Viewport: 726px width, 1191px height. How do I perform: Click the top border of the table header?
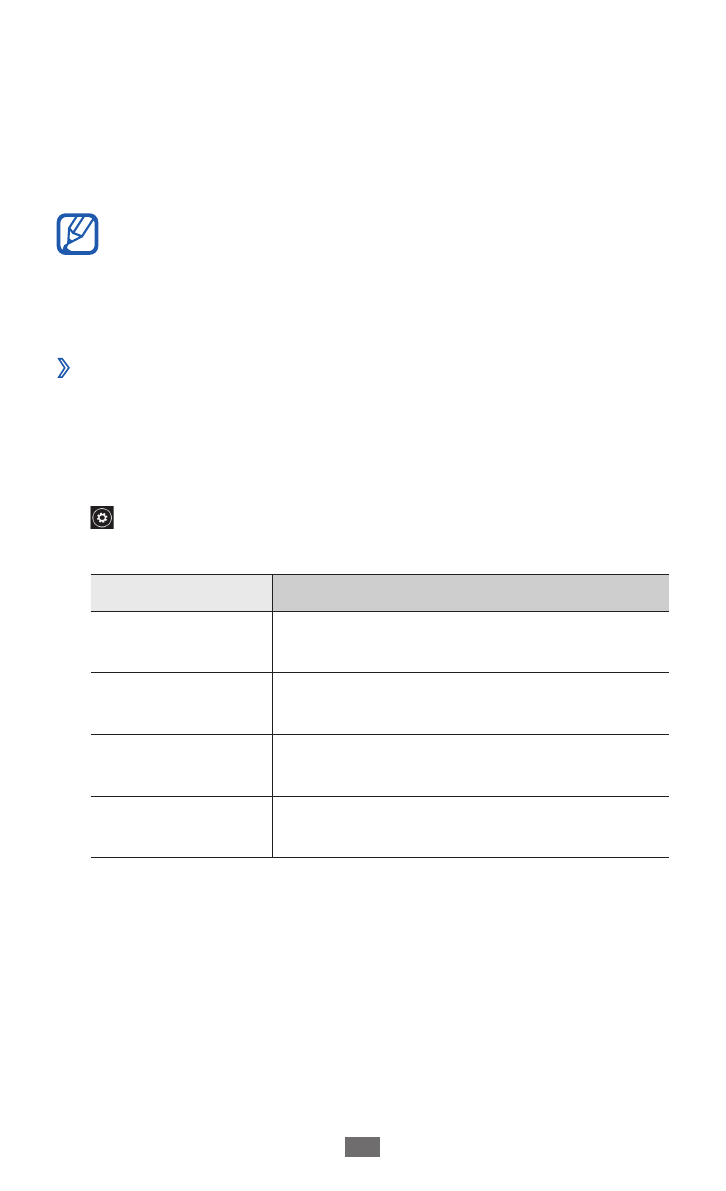click(379, 574)
